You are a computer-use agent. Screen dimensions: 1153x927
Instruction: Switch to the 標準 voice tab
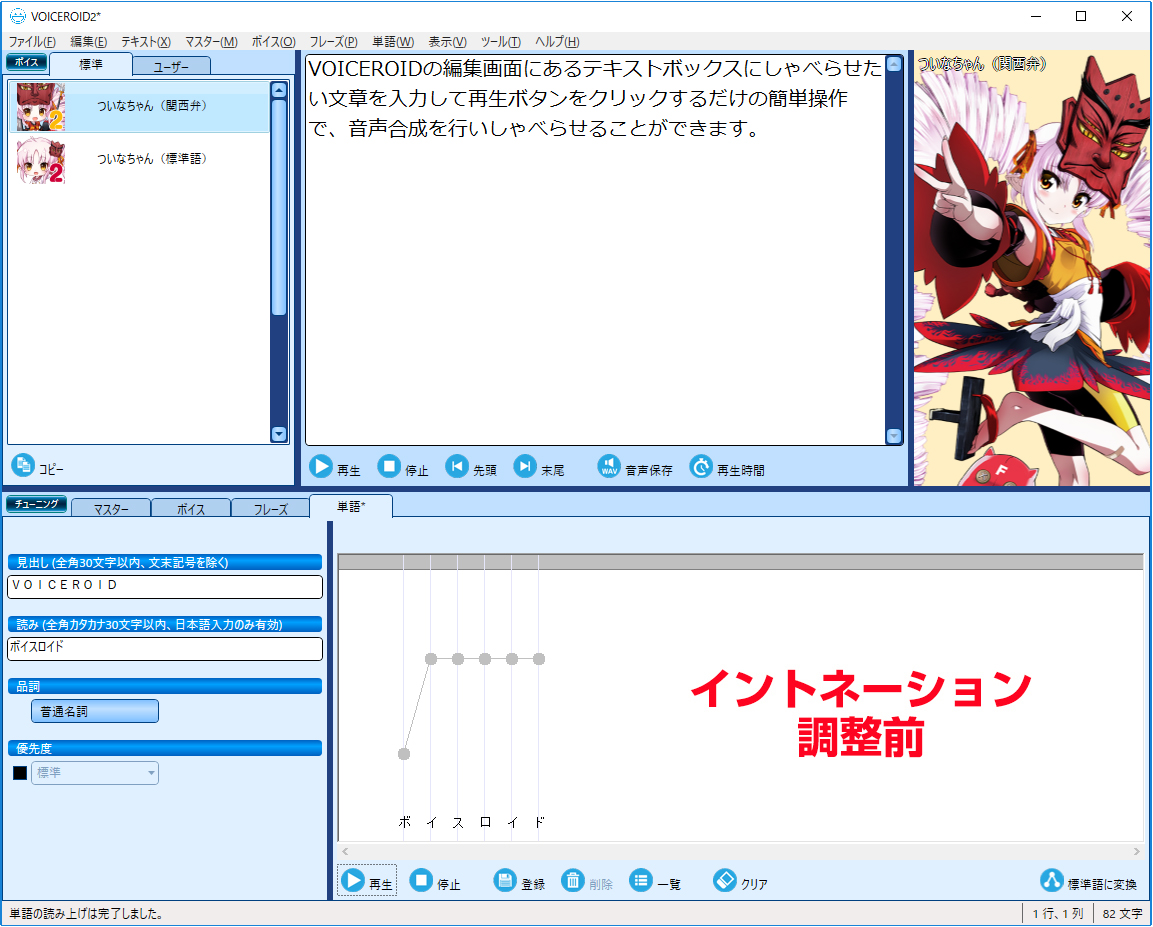91,65
